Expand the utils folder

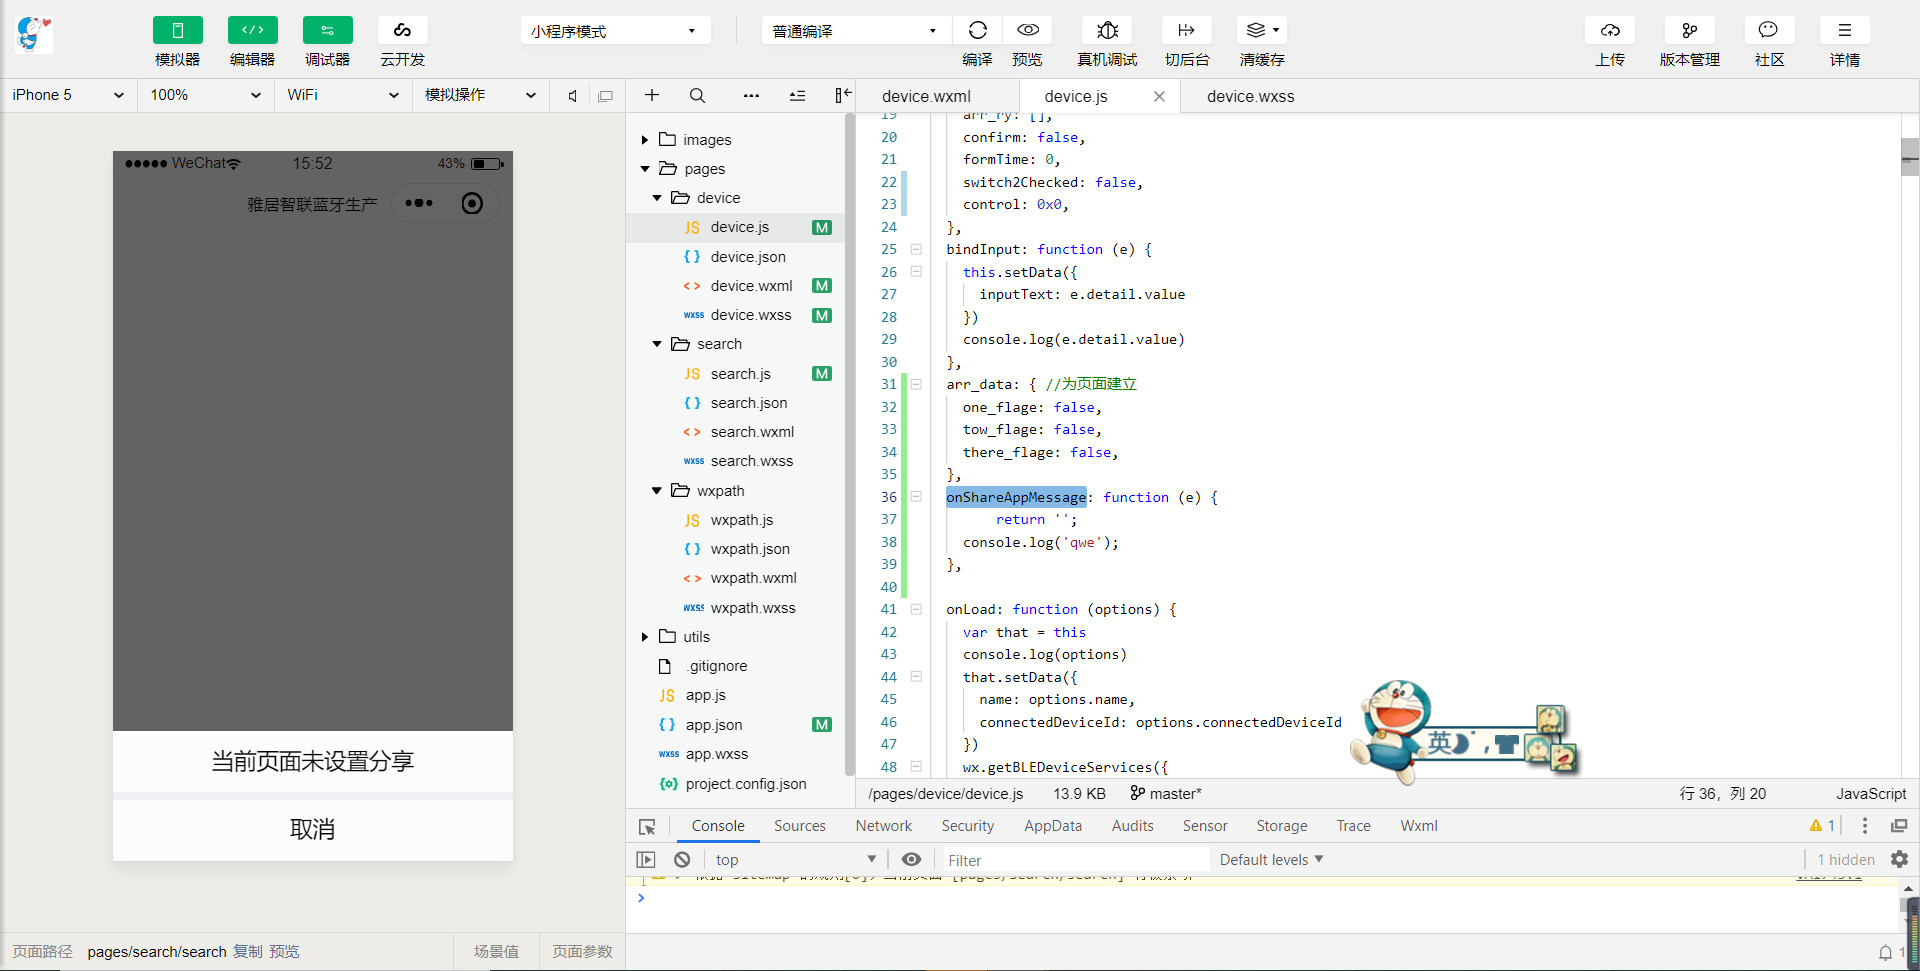click(x=645, y=637)
